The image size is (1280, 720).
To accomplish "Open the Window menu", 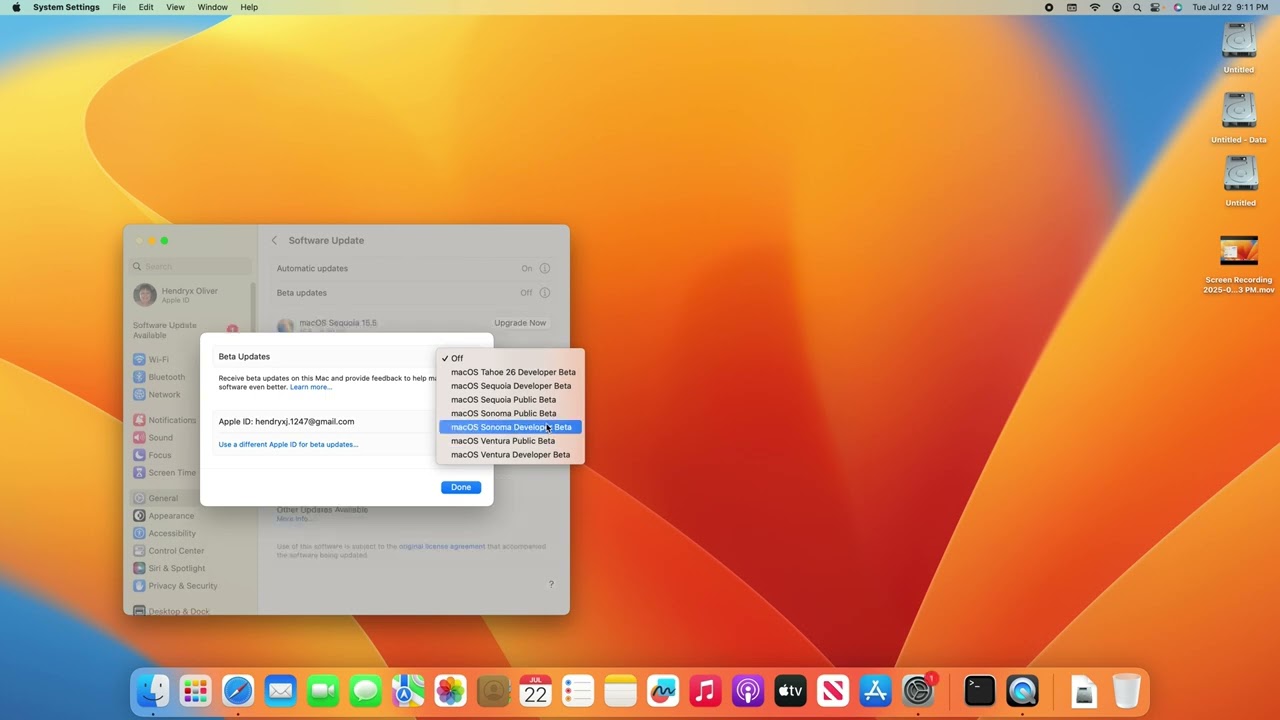I will click(212, 7).
